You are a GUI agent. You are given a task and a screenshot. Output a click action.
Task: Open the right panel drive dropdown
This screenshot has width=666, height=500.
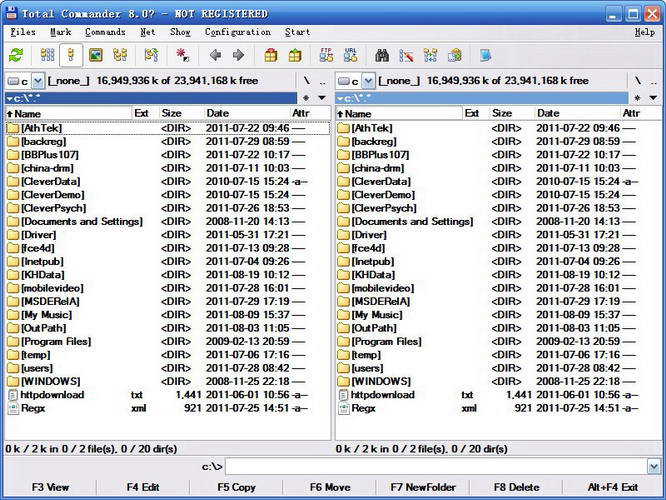pos(368,81)
